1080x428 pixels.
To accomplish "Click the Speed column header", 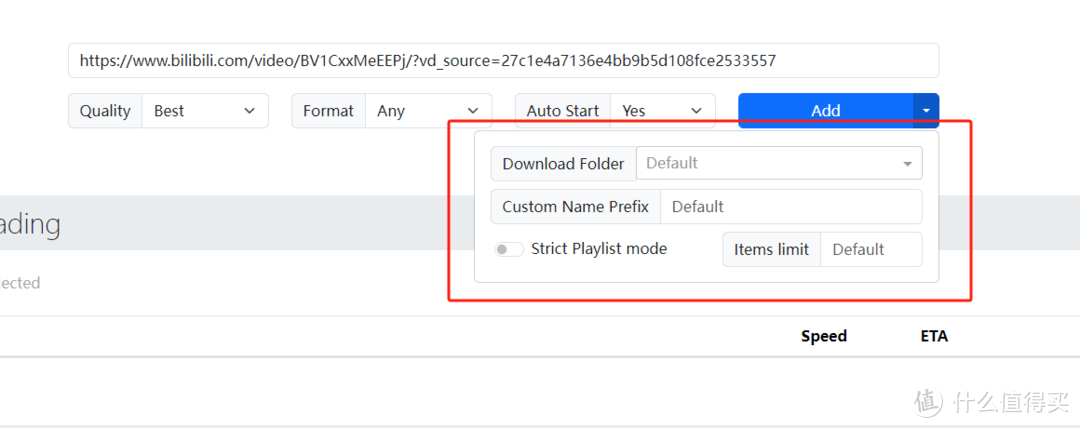I will [x=824, y=336].
